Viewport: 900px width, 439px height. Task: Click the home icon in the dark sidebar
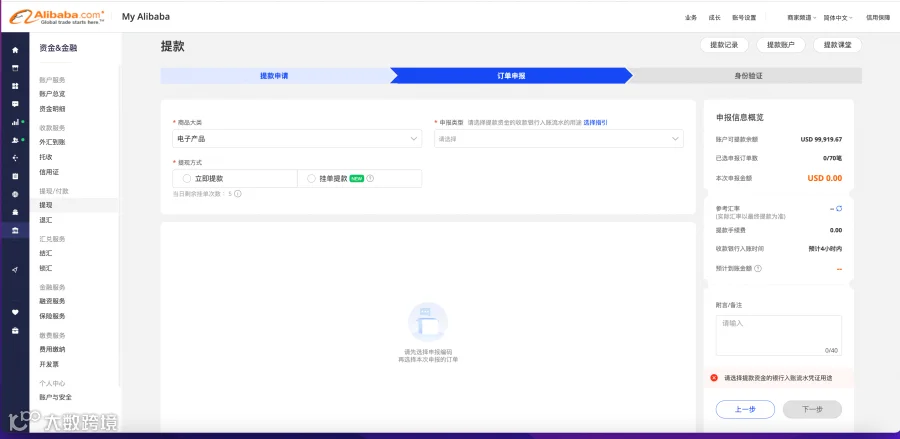(15, 50)
